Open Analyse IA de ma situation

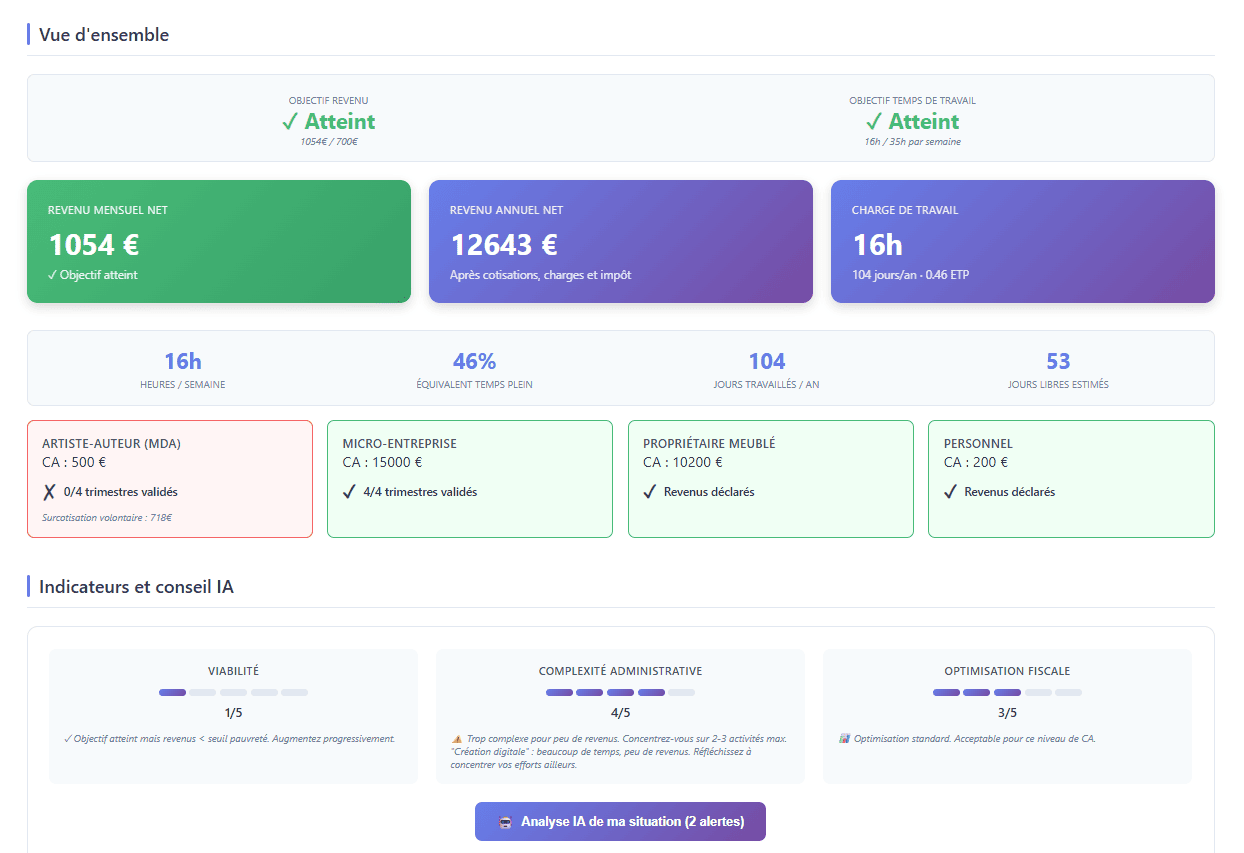pos(620,822)
